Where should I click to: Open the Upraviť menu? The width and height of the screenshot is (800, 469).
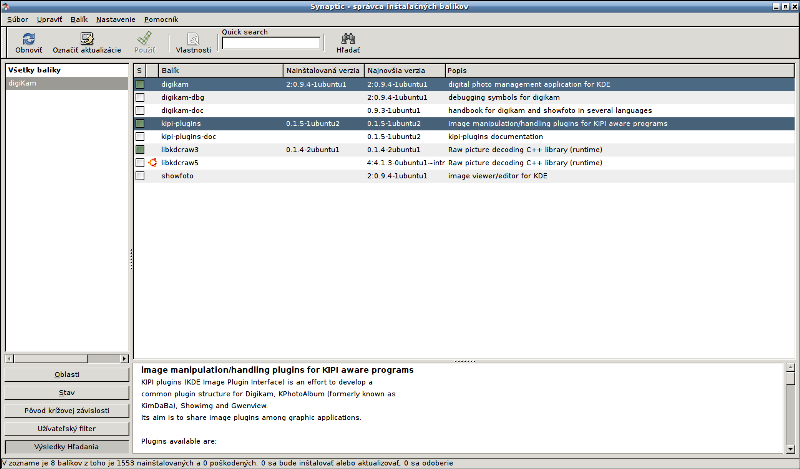49,19
